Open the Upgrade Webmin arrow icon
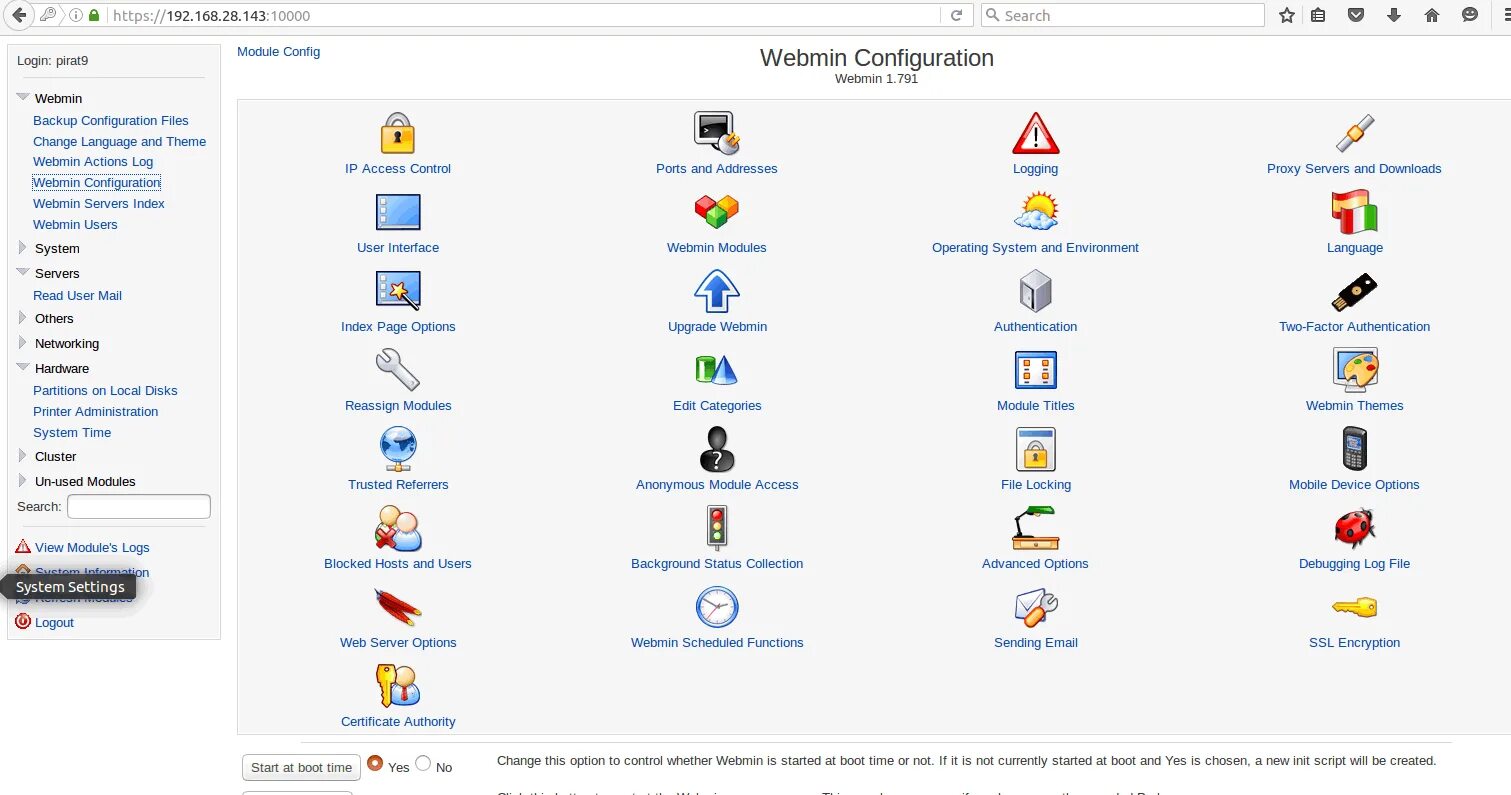1511x795 pixels. (716, 291)
